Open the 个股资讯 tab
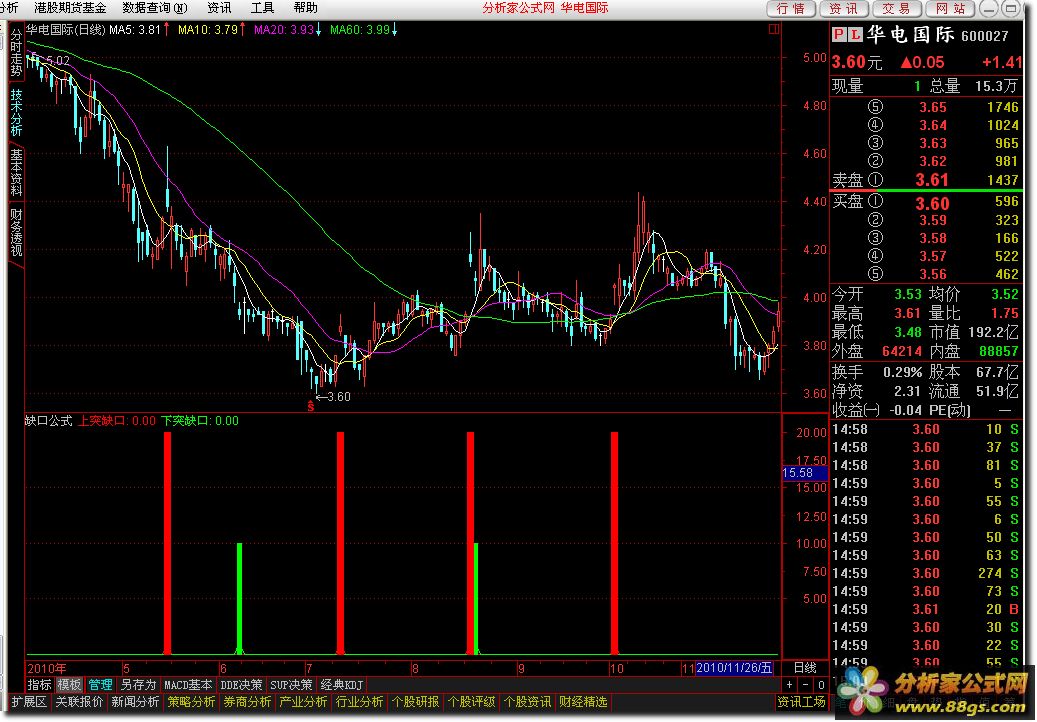 (528, 702)
